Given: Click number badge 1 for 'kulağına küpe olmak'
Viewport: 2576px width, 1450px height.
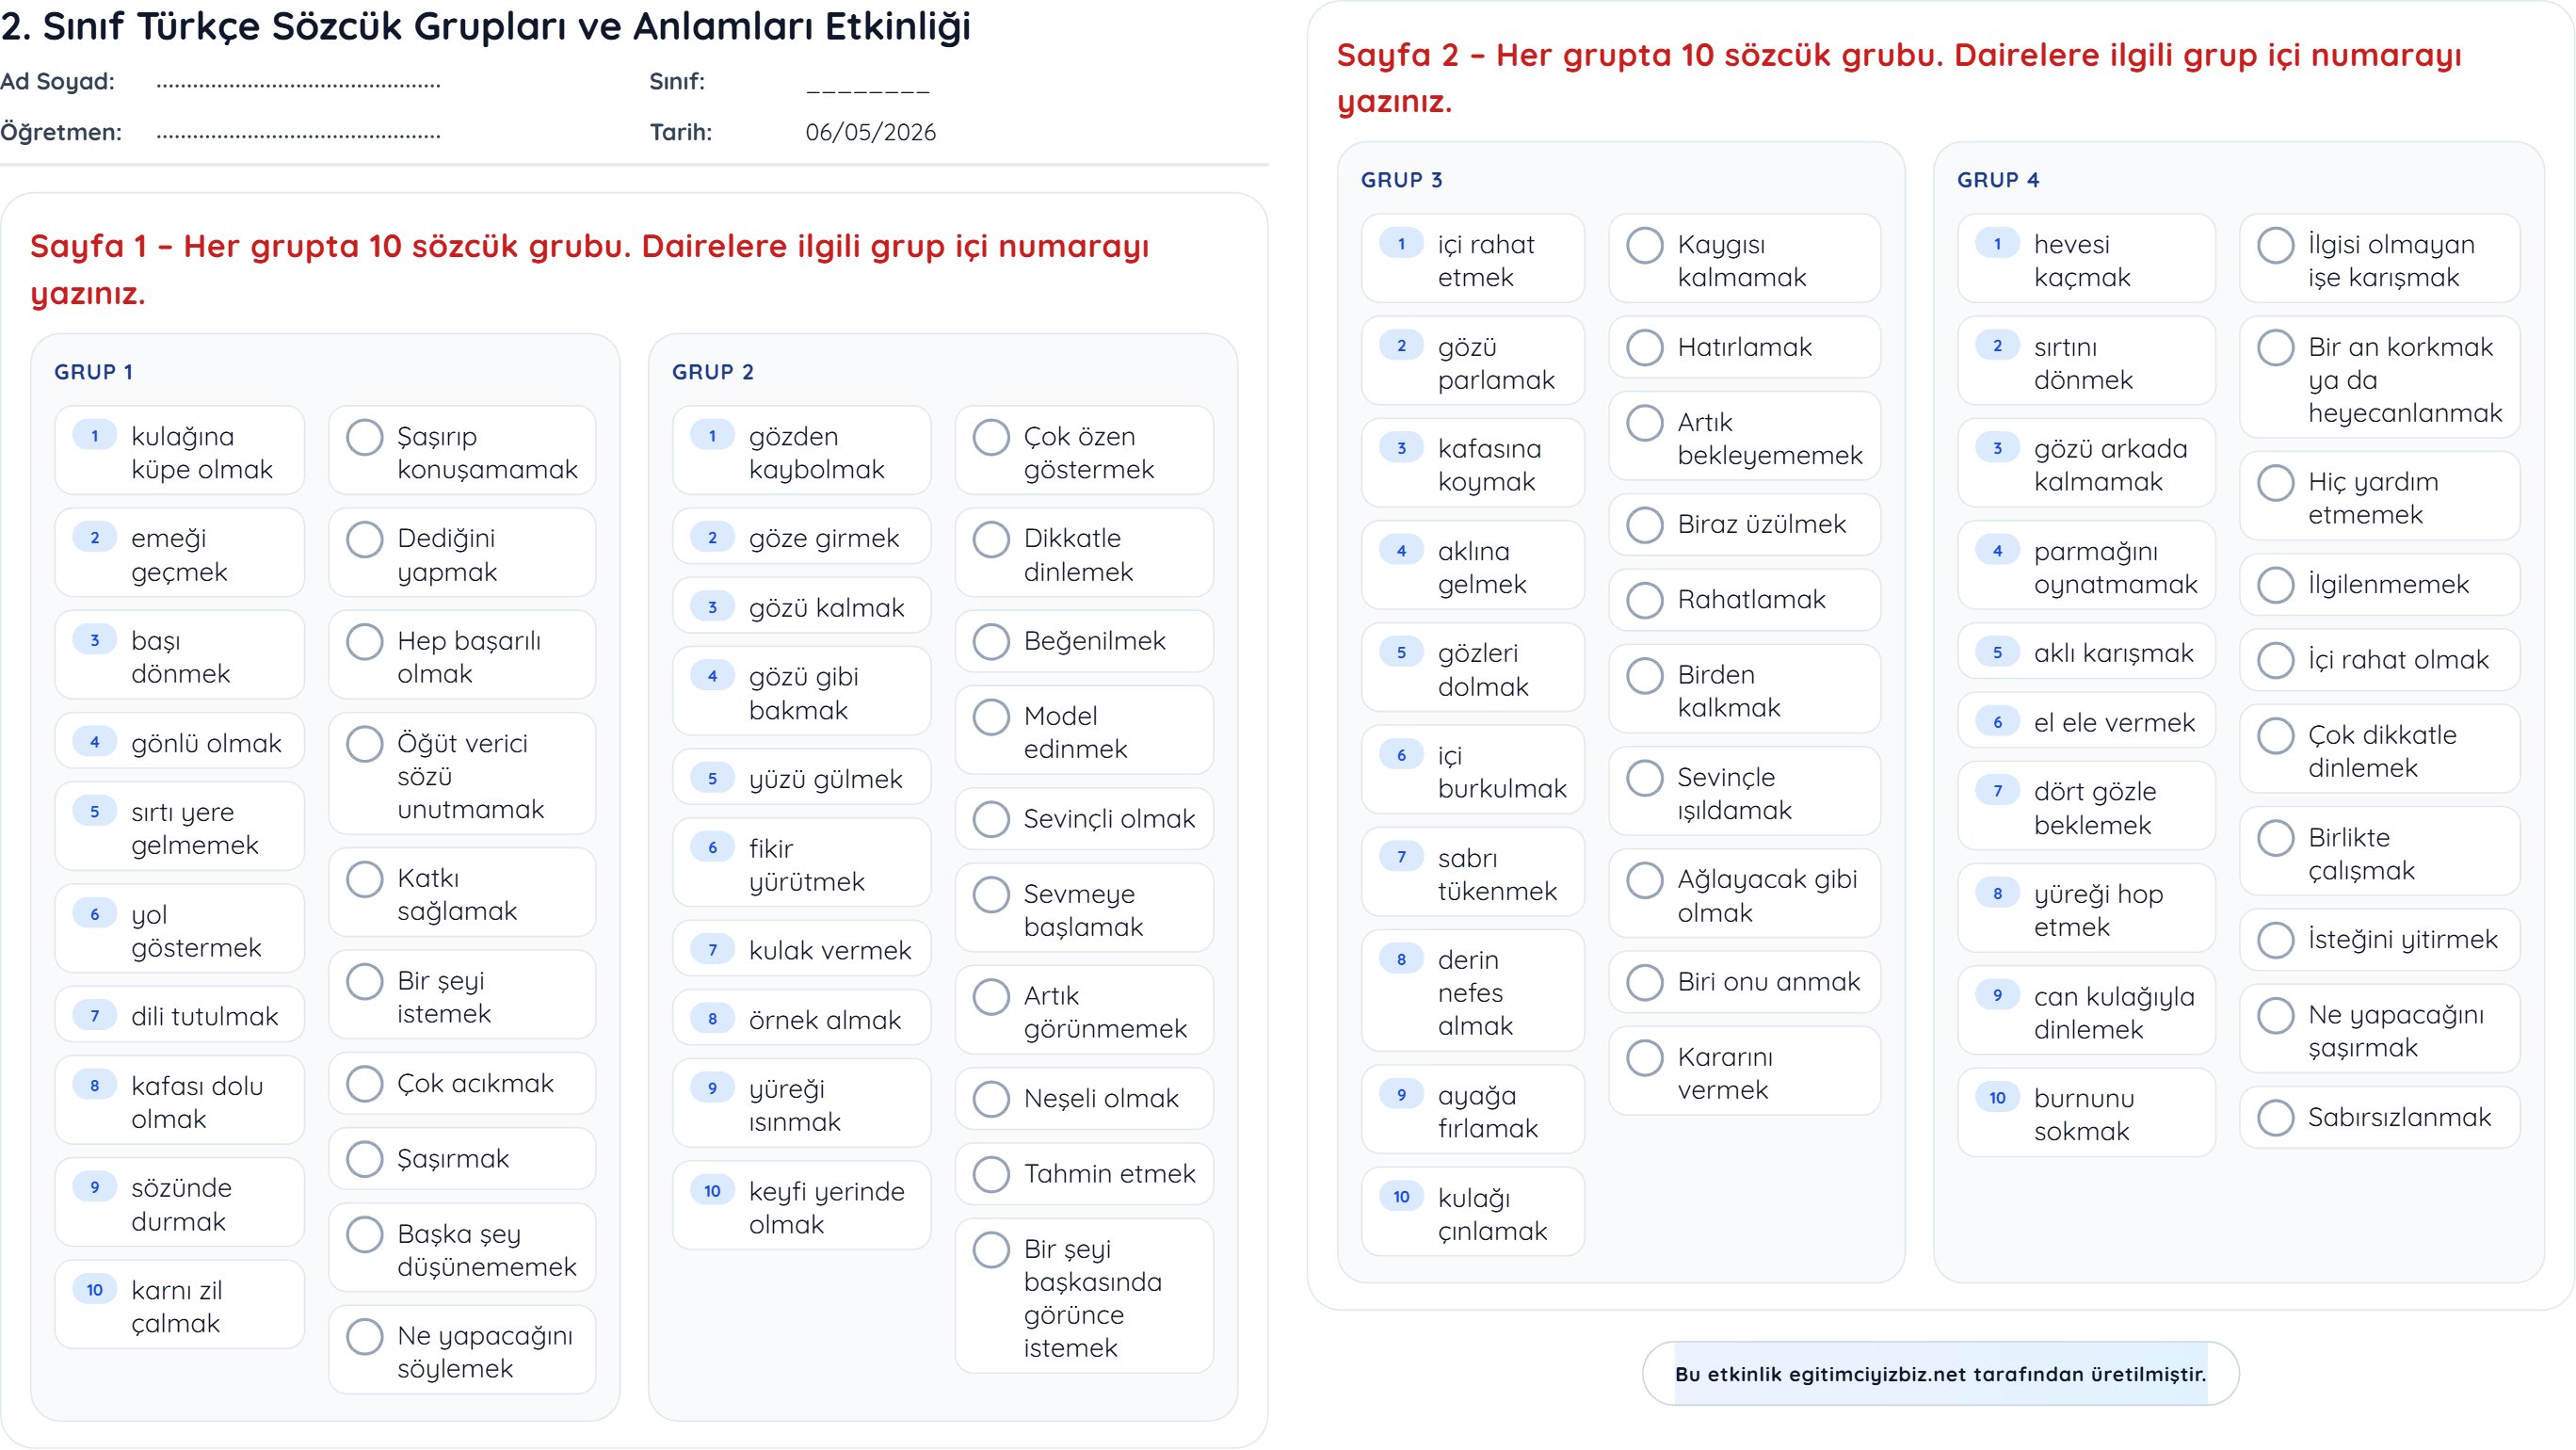Looking at the screenshot, I should (95, 436).
